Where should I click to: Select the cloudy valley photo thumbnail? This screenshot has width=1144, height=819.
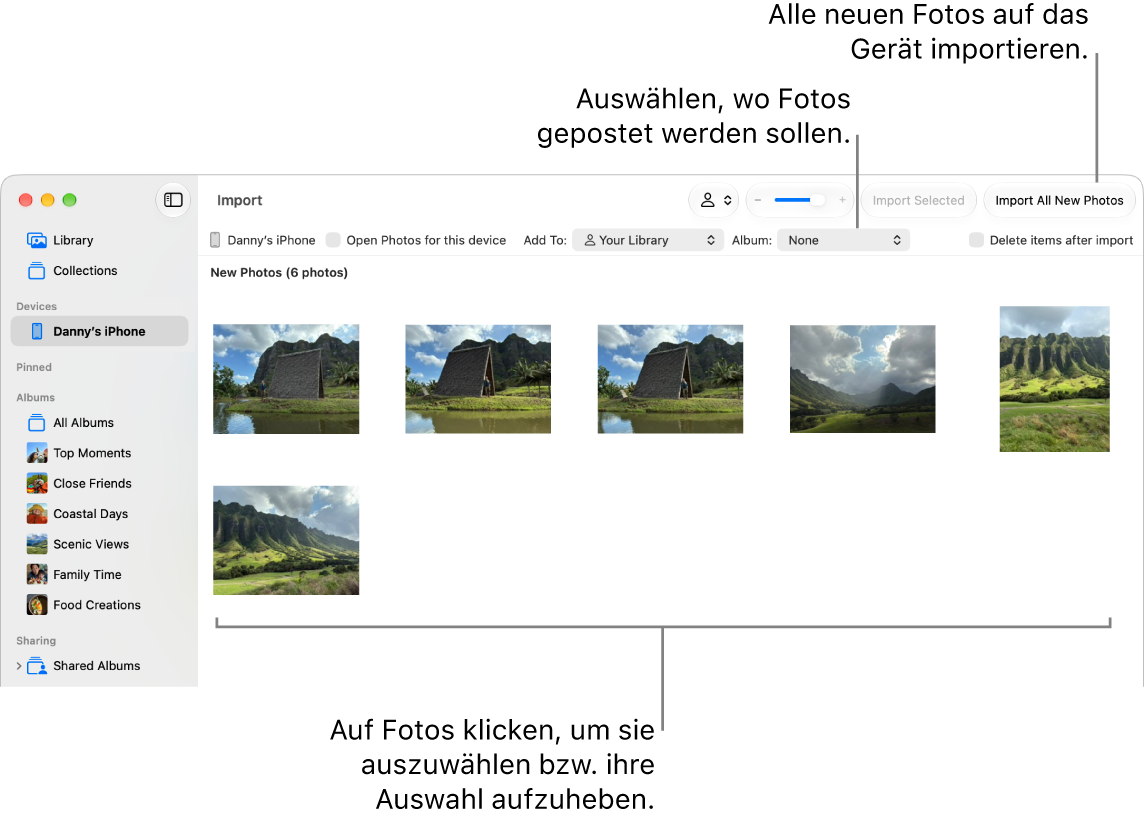862,379
